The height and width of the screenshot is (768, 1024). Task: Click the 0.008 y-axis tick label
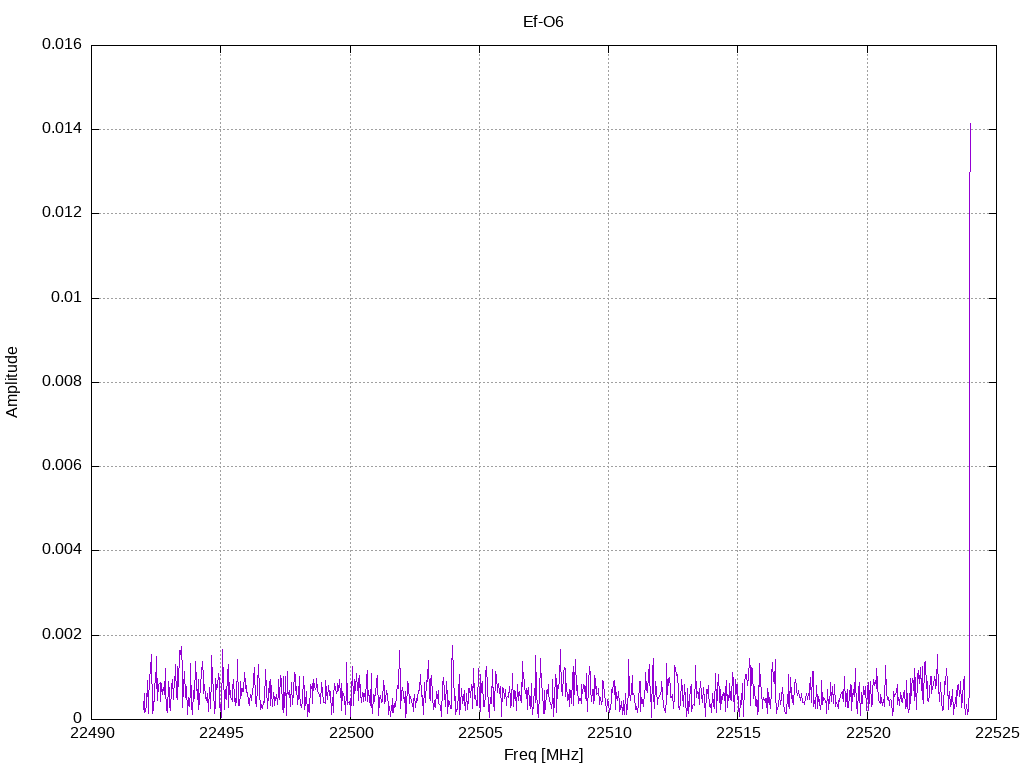(62, 382)
